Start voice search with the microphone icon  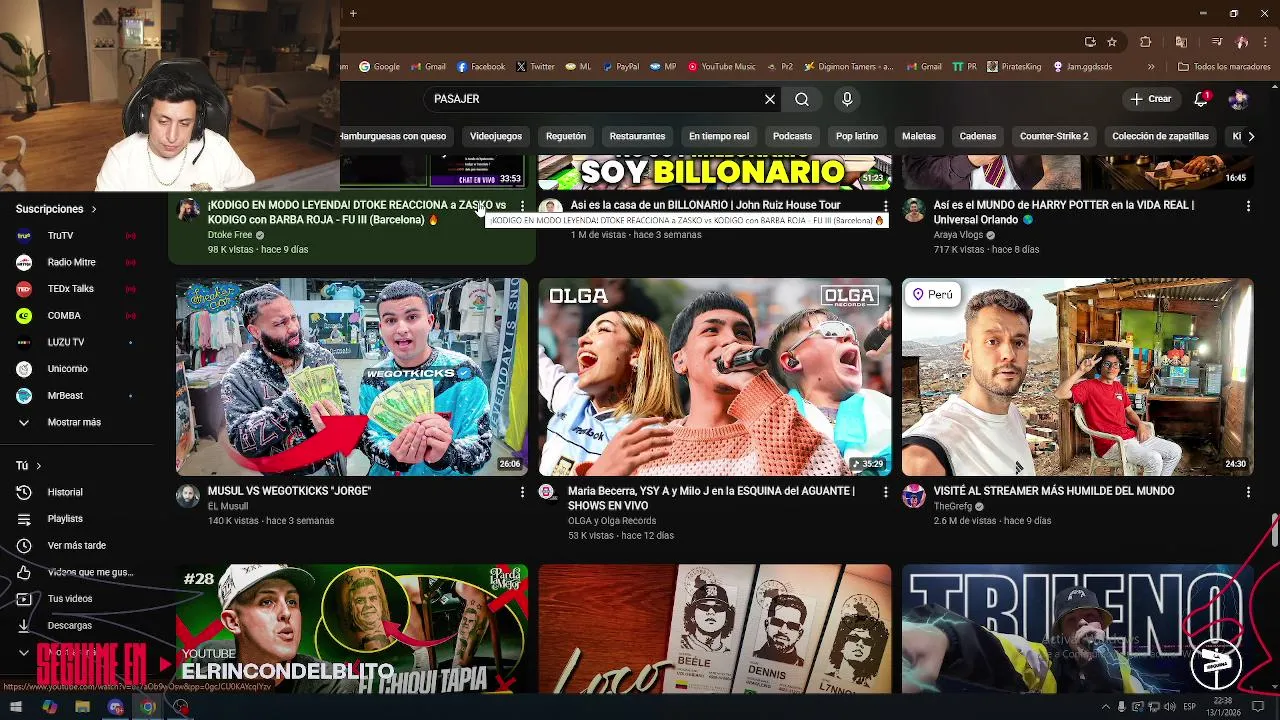847,99
